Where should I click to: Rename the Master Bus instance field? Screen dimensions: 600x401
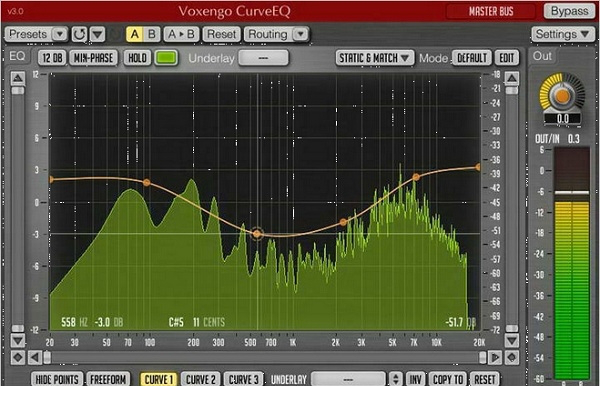(x=491, y=11)
